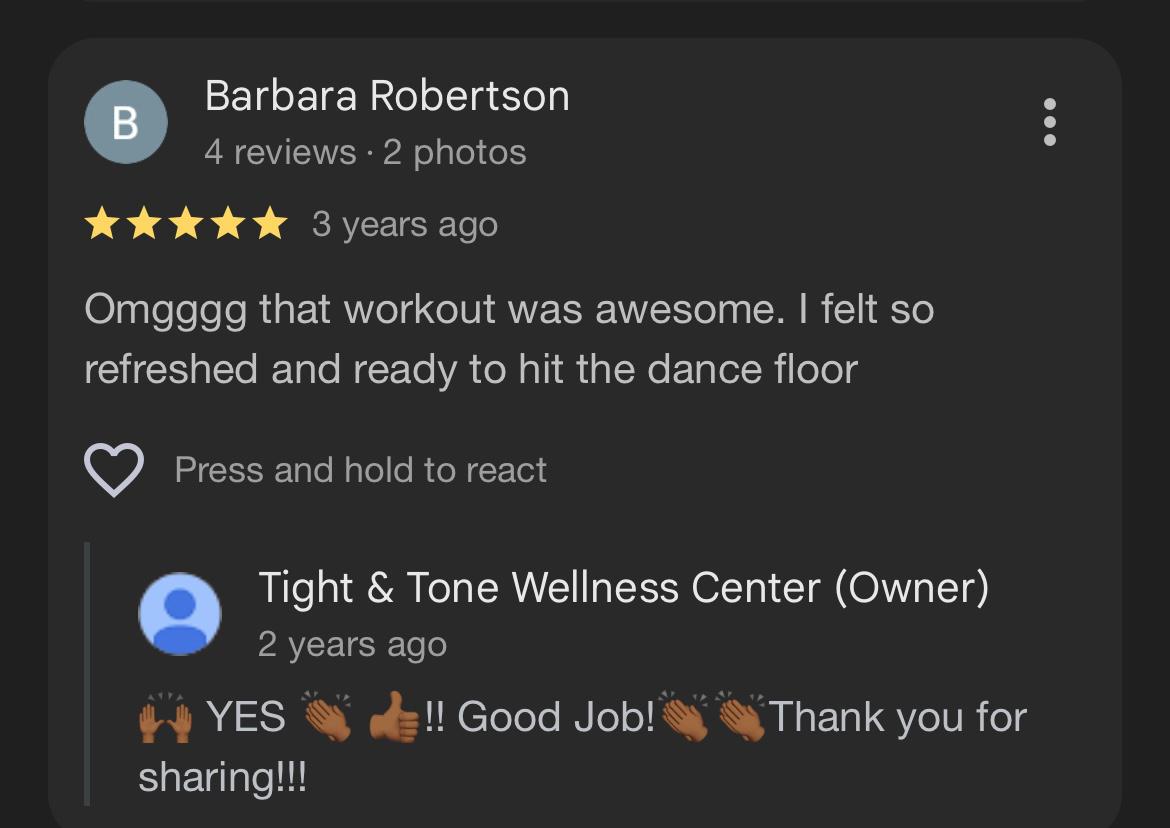Click the "2 years ago" reply timestamp

pos(352,644)
